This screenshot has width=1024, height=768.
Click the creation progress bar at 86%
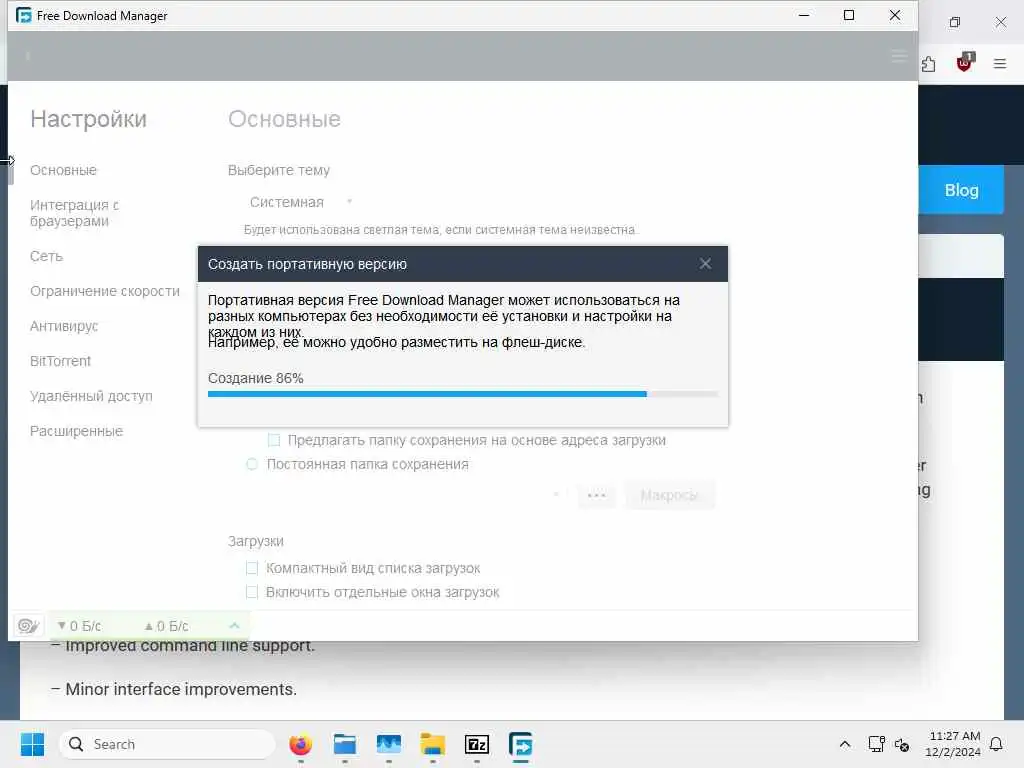[x=462, y=394]
